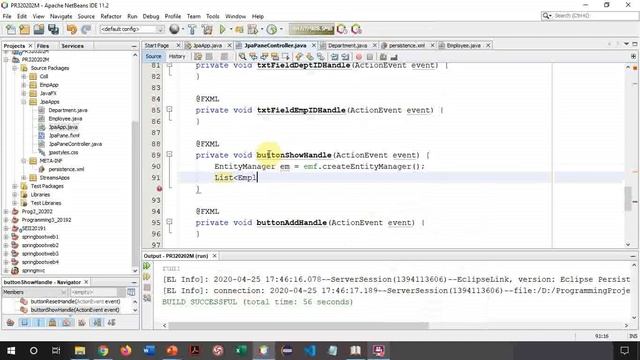640x360 pixels.
Task: Click the Profile Project clock icon
Action: (271, 29)
